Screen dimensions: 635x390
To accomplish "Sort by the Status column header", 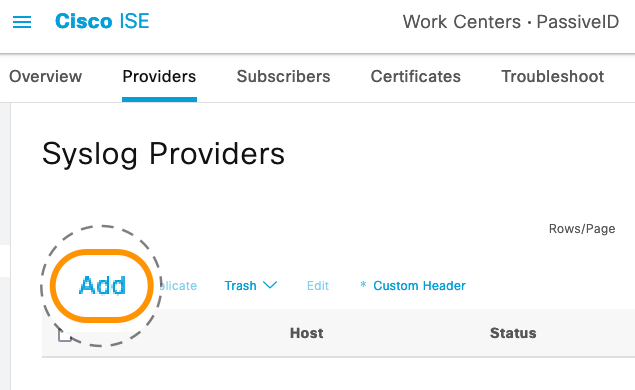I will [513, 333].
